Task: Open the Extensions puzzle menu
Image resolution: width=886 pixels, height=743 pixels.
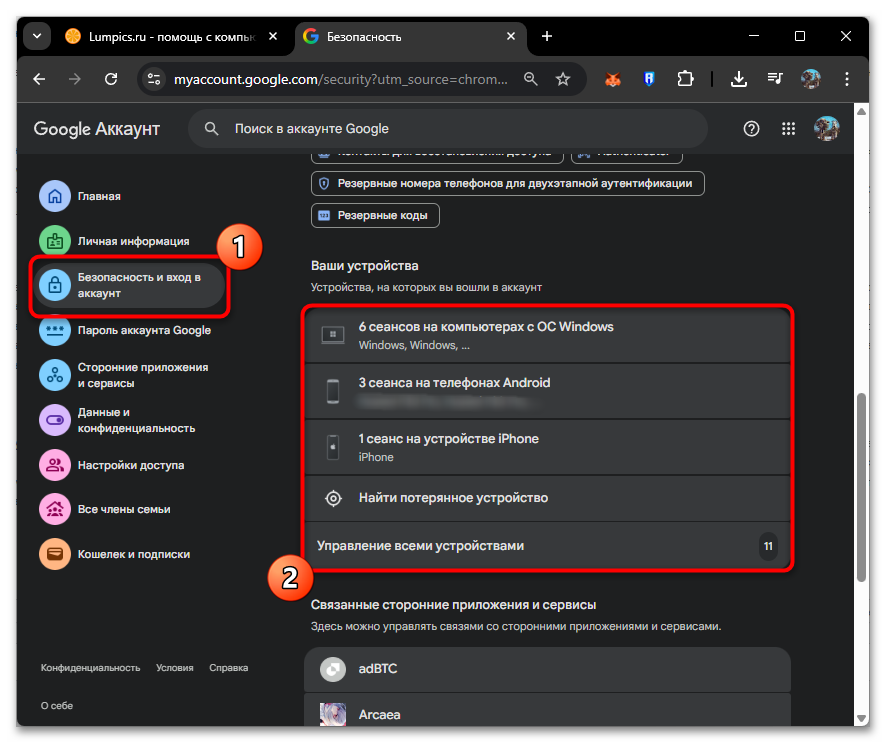Action: tap(685, 79)
